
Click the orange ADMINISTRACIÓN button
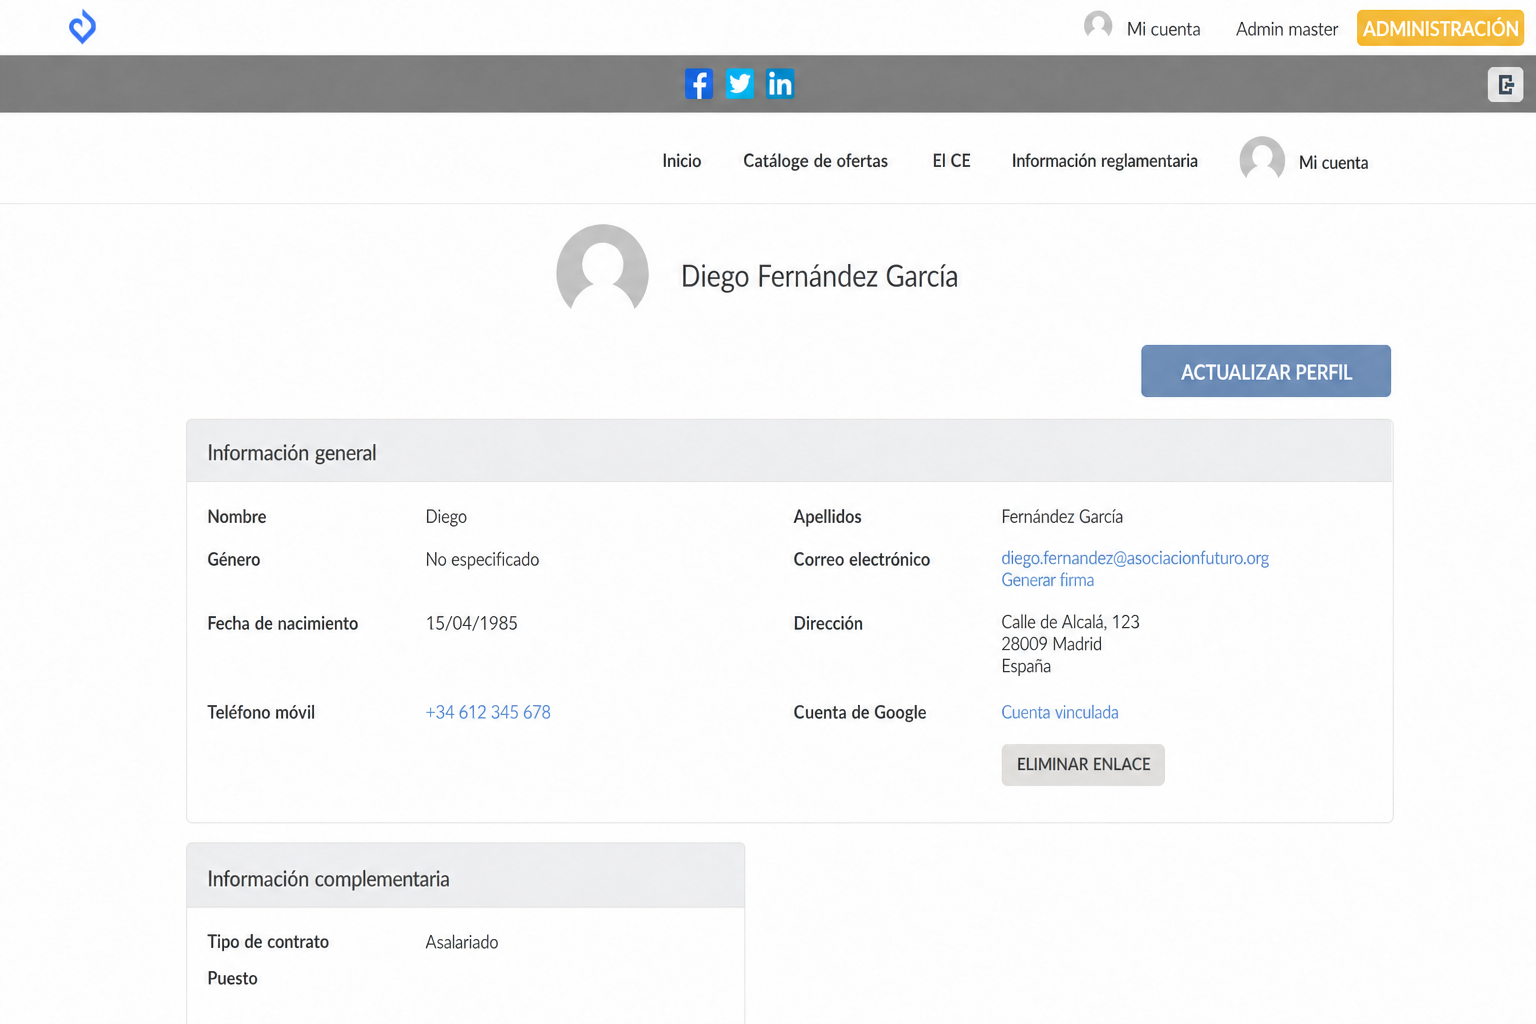(x=1440, y=28)
